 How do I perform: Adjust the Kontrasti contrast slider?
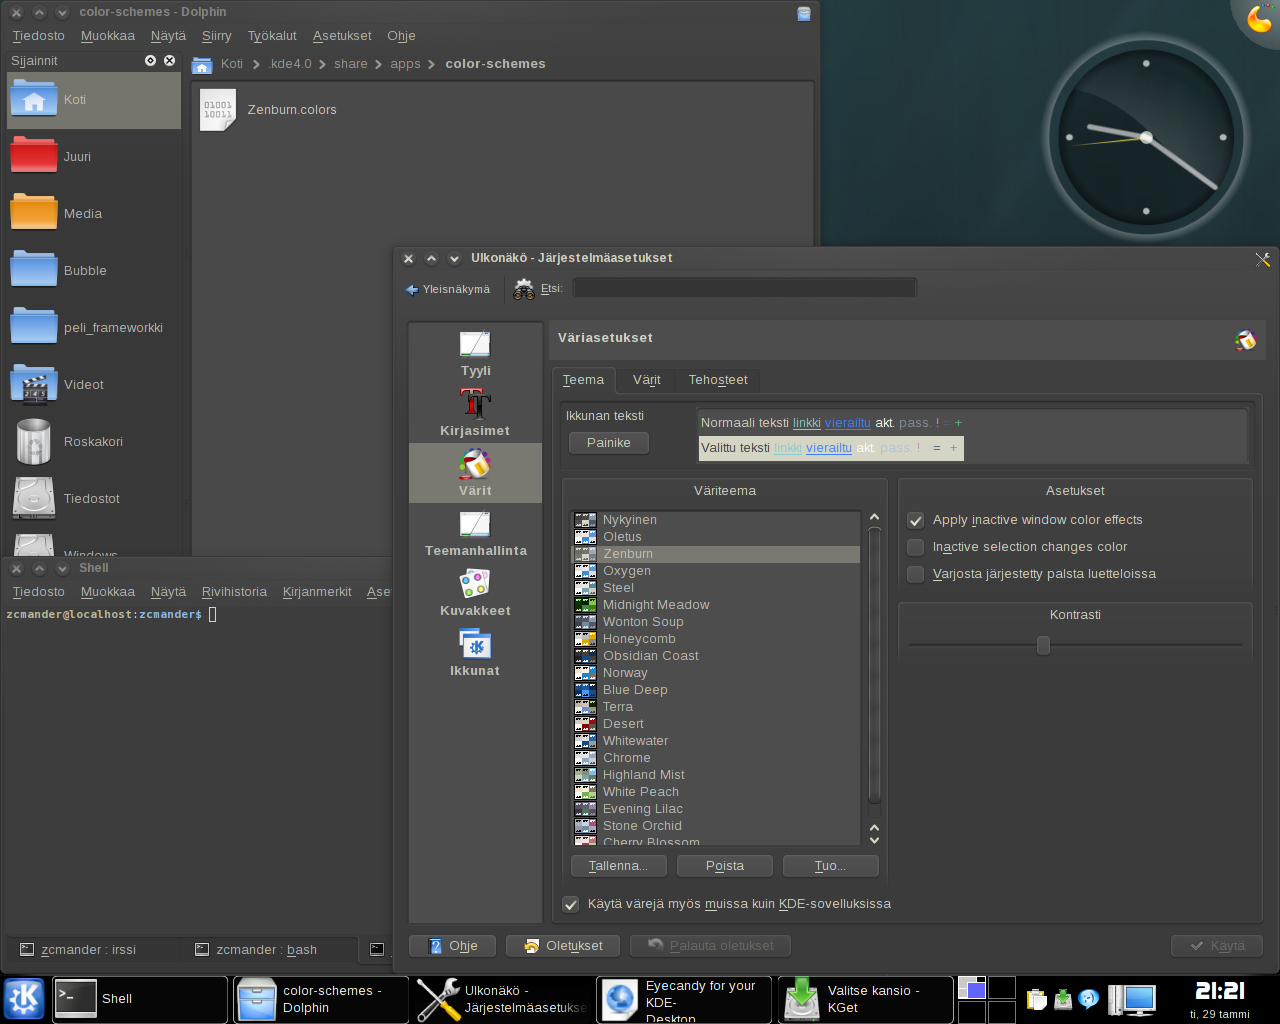1043,645
